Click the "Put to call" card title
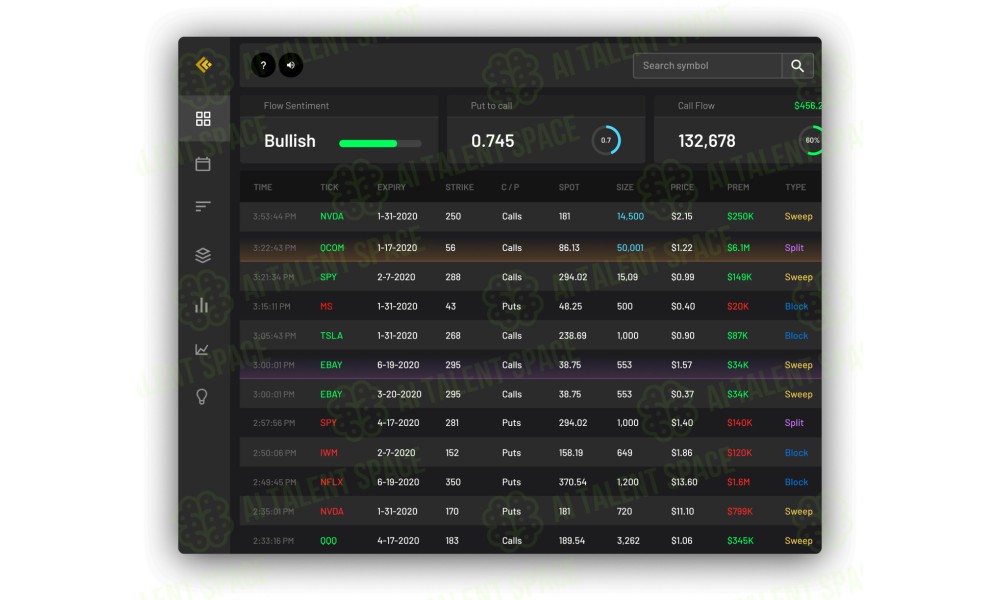Image resolution: width=1000 pixels, height=600 pixels. click(x=491, y=106)
